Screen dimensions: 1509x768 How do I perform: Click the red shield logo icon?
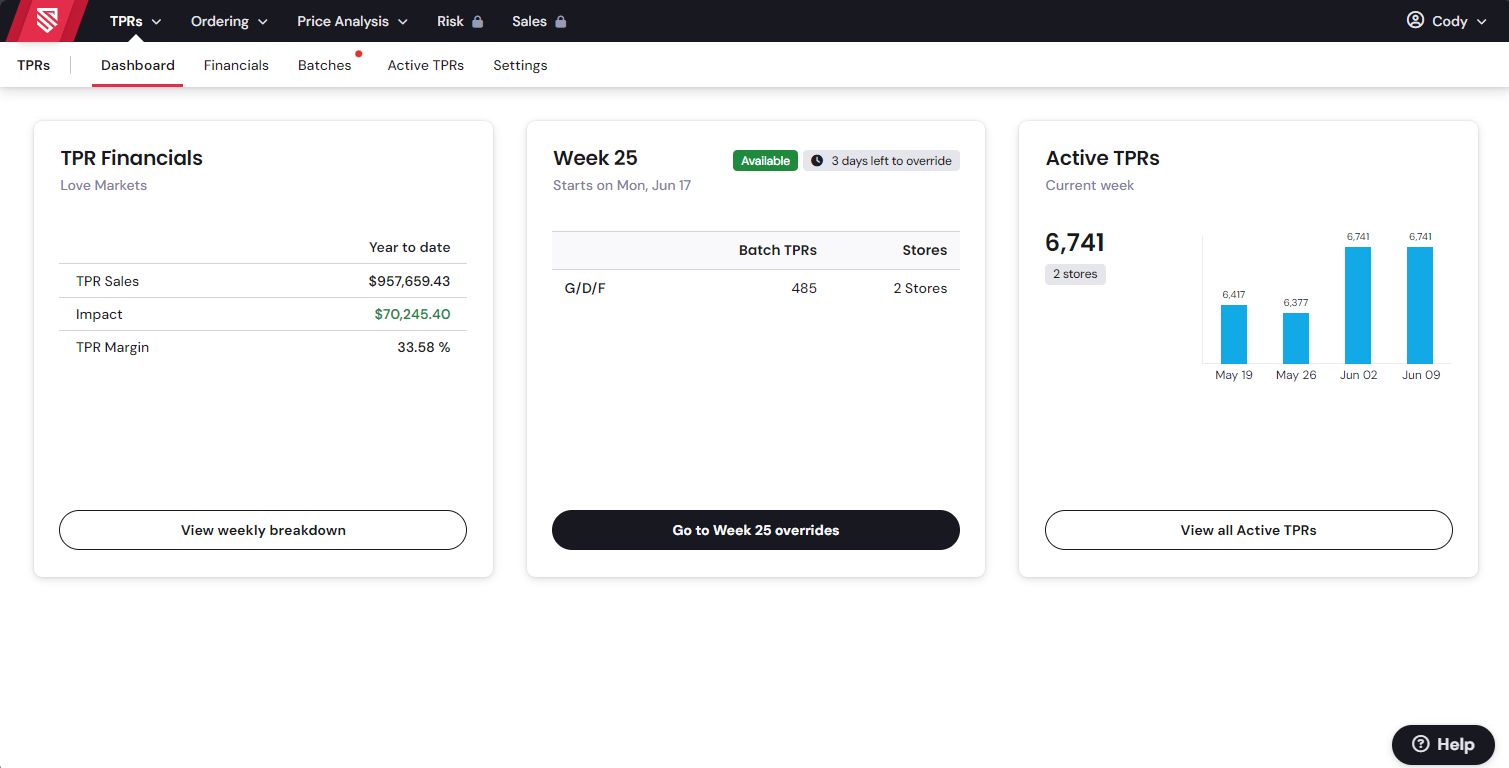[x=46, y=21]
